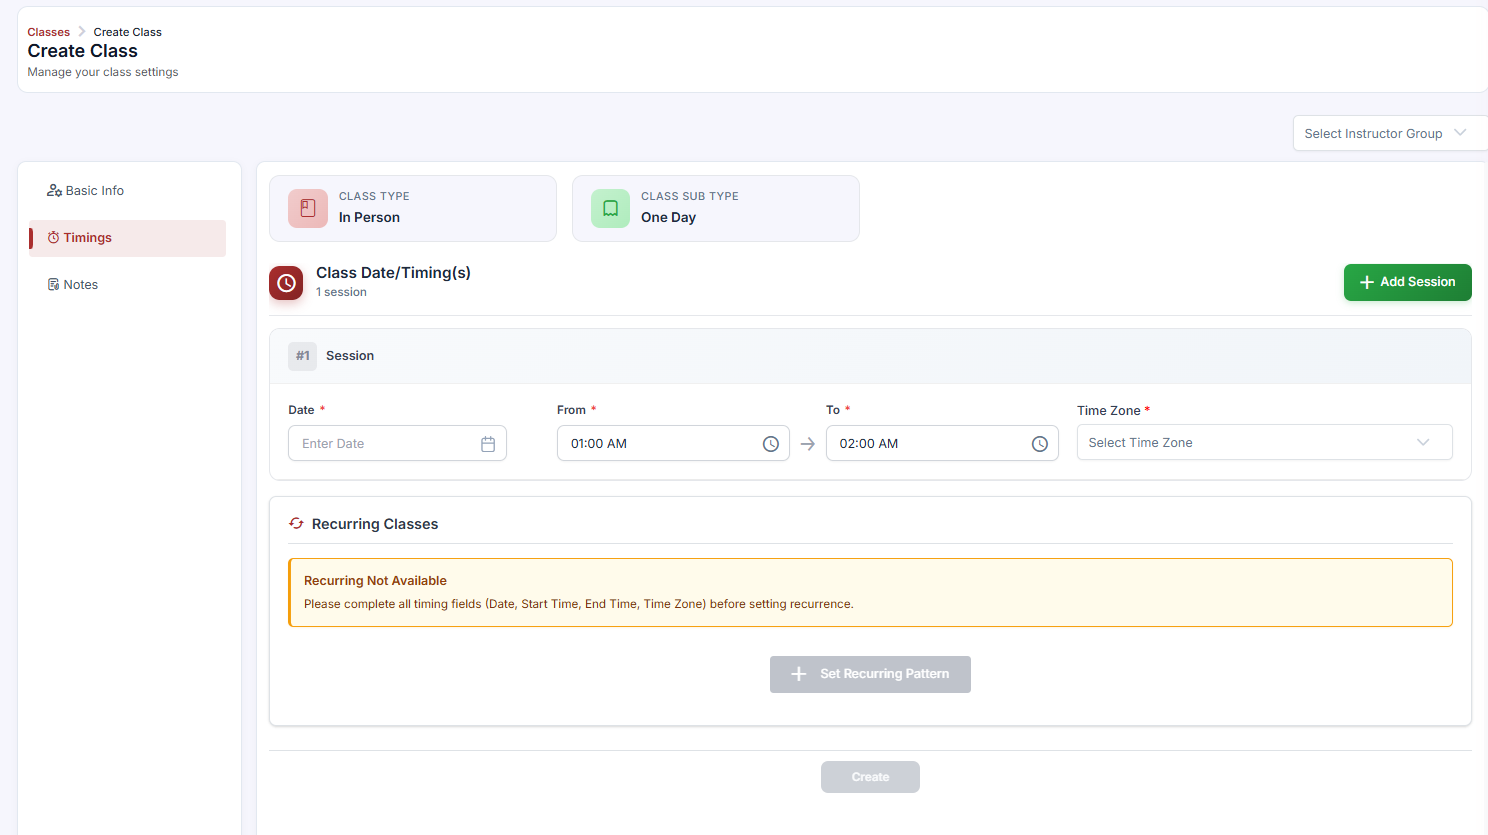This screenshot has width=1488, height=835.
Task: Focus the Enter Date input field
Action: [x=397, y=443]
